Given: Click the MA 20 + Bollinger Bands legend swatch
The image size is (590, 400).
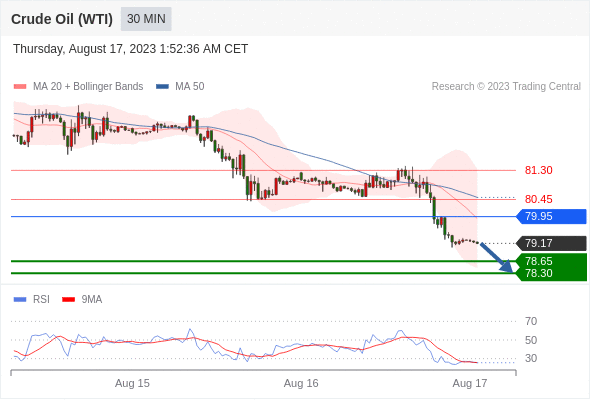Looking at the screenshot, I should [x=20, y=87].
